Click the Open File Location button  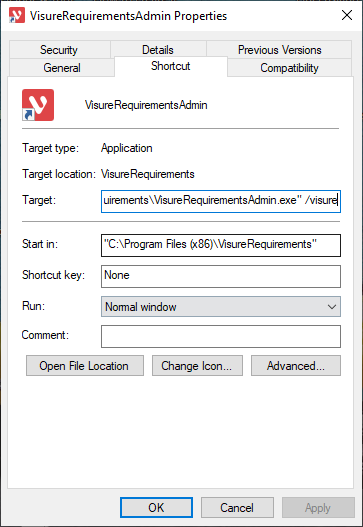85,366
